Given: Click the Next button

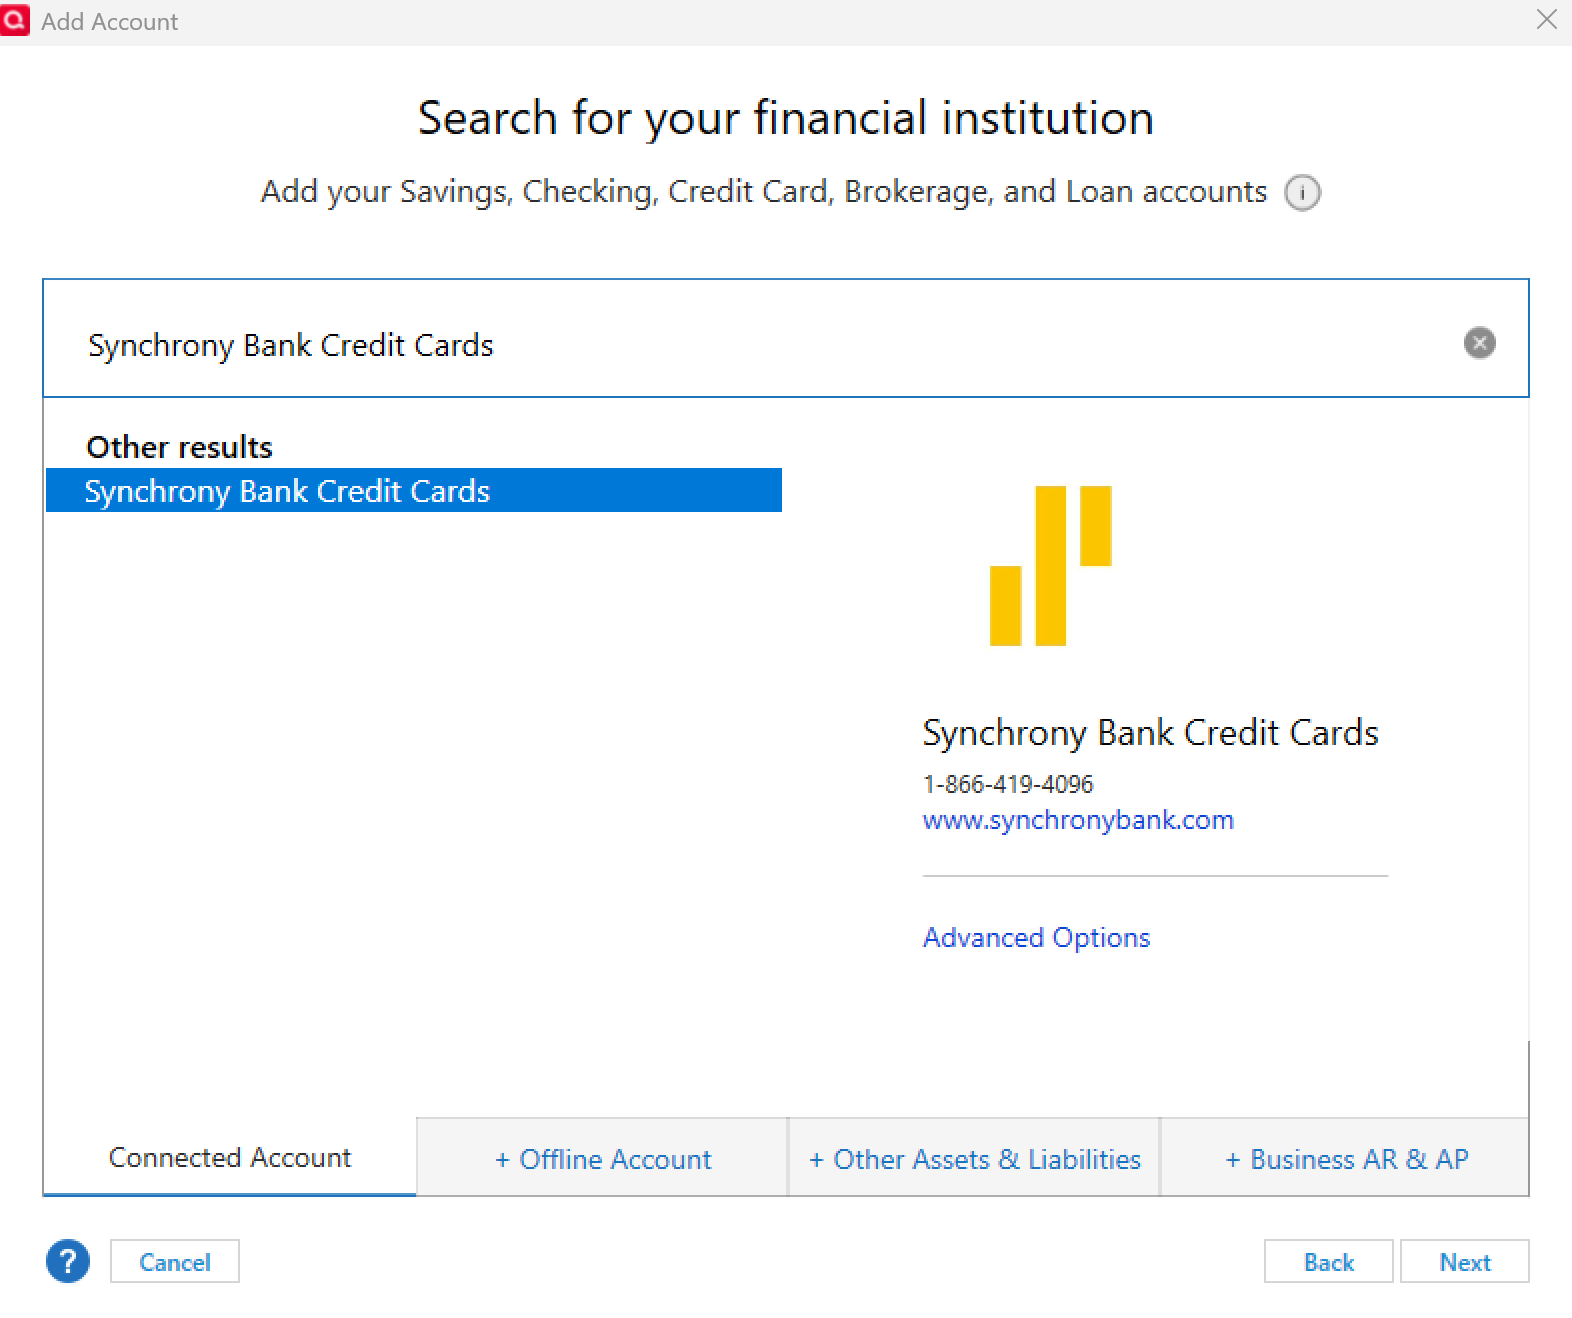Looking at the screenshot, I should (x=1465, y=1262).
